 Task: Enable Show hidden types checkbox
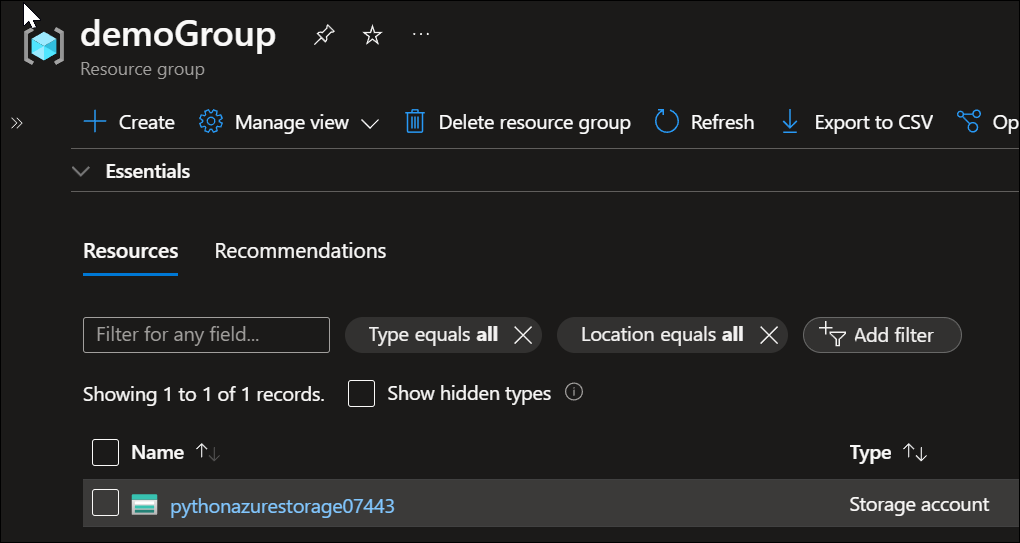[361, 393]
